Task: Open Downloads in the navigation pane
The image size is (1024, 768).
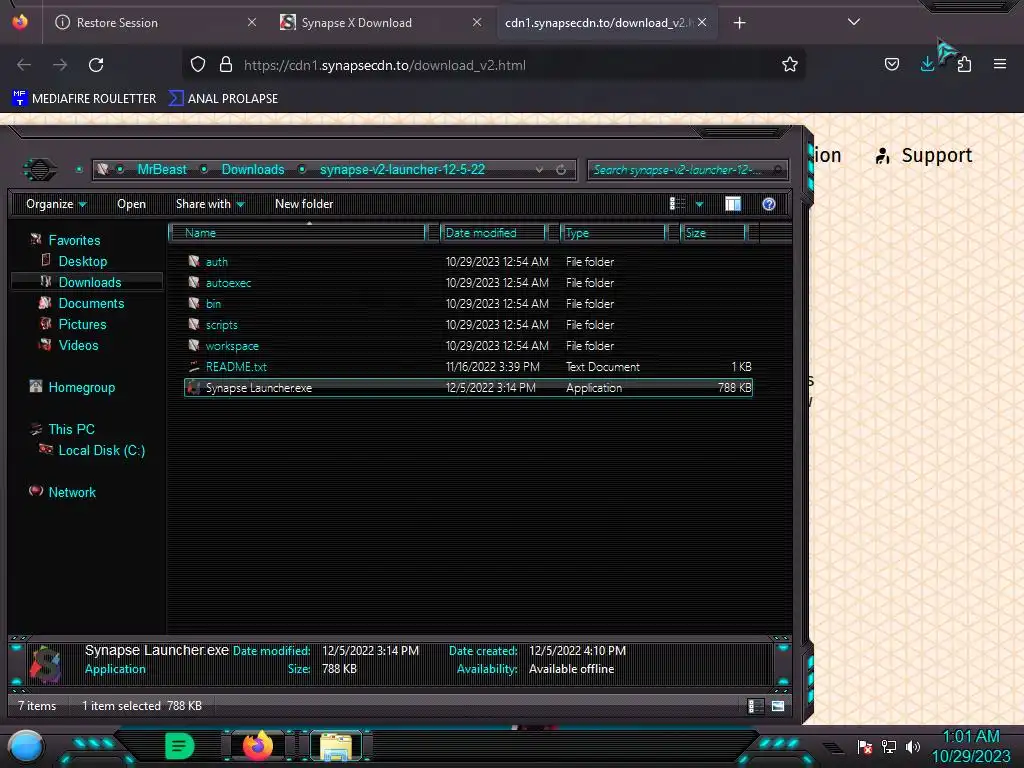Action: tap(89, 282)
